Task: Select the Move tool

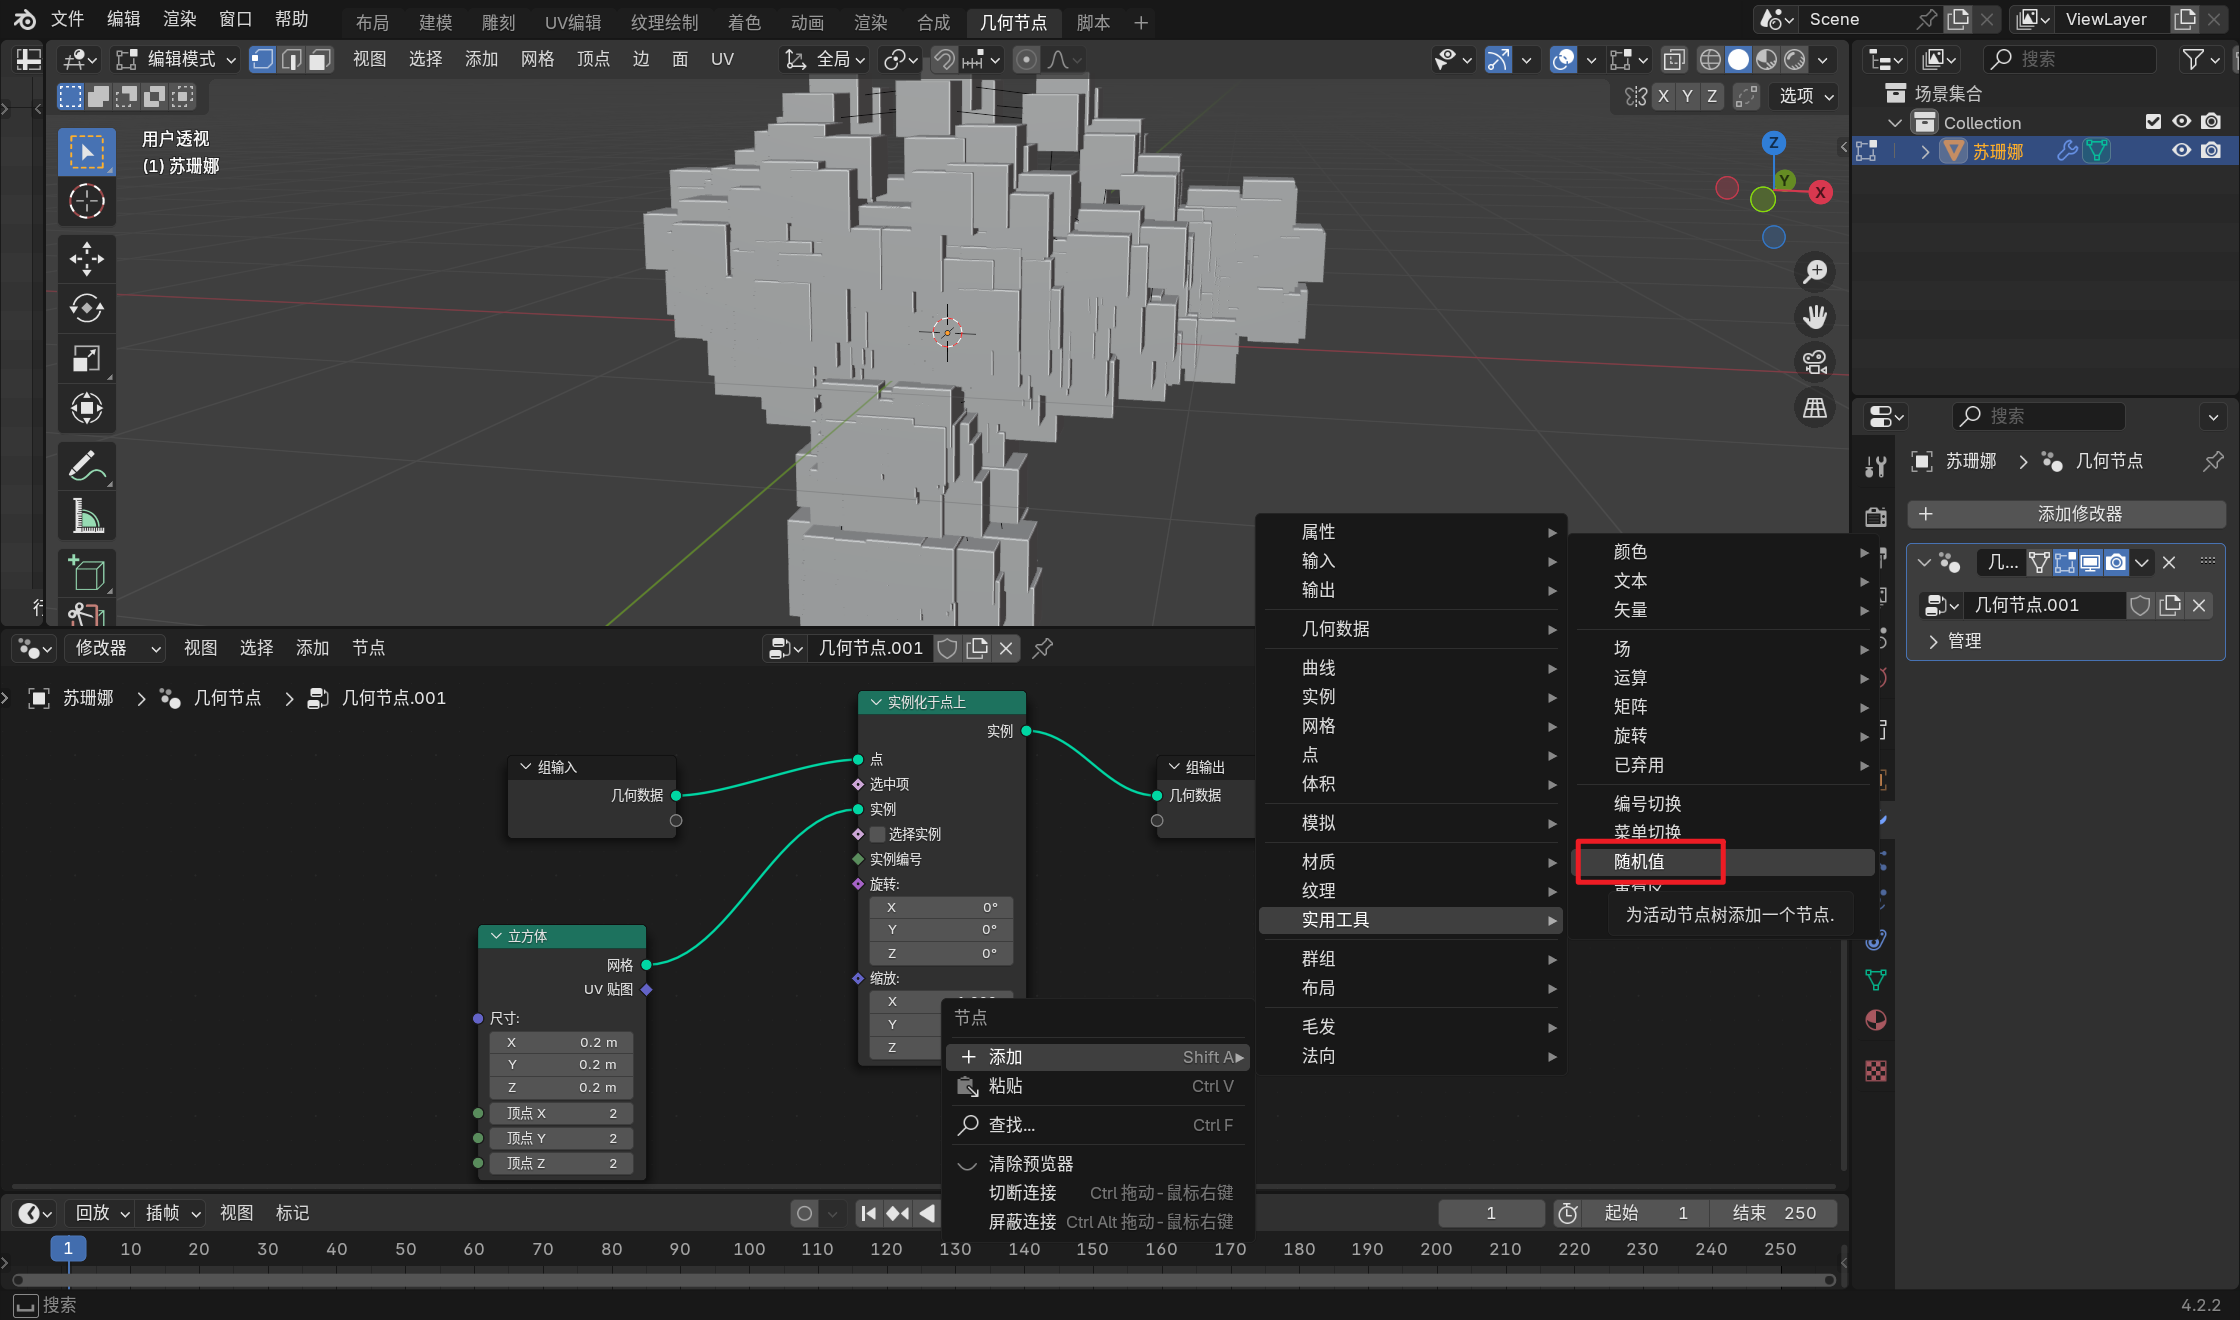Action: click(x=86, y=259)
